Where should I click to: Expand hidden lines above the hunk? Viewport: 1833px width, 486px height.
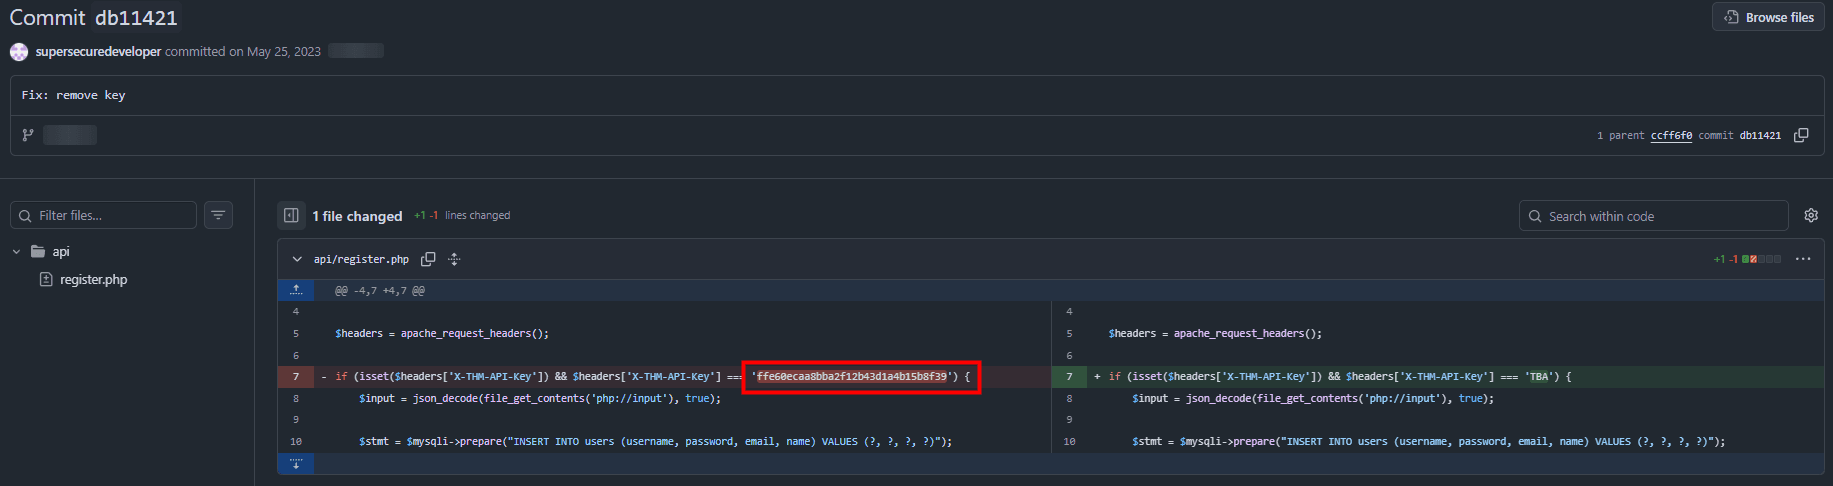point(296,290)
